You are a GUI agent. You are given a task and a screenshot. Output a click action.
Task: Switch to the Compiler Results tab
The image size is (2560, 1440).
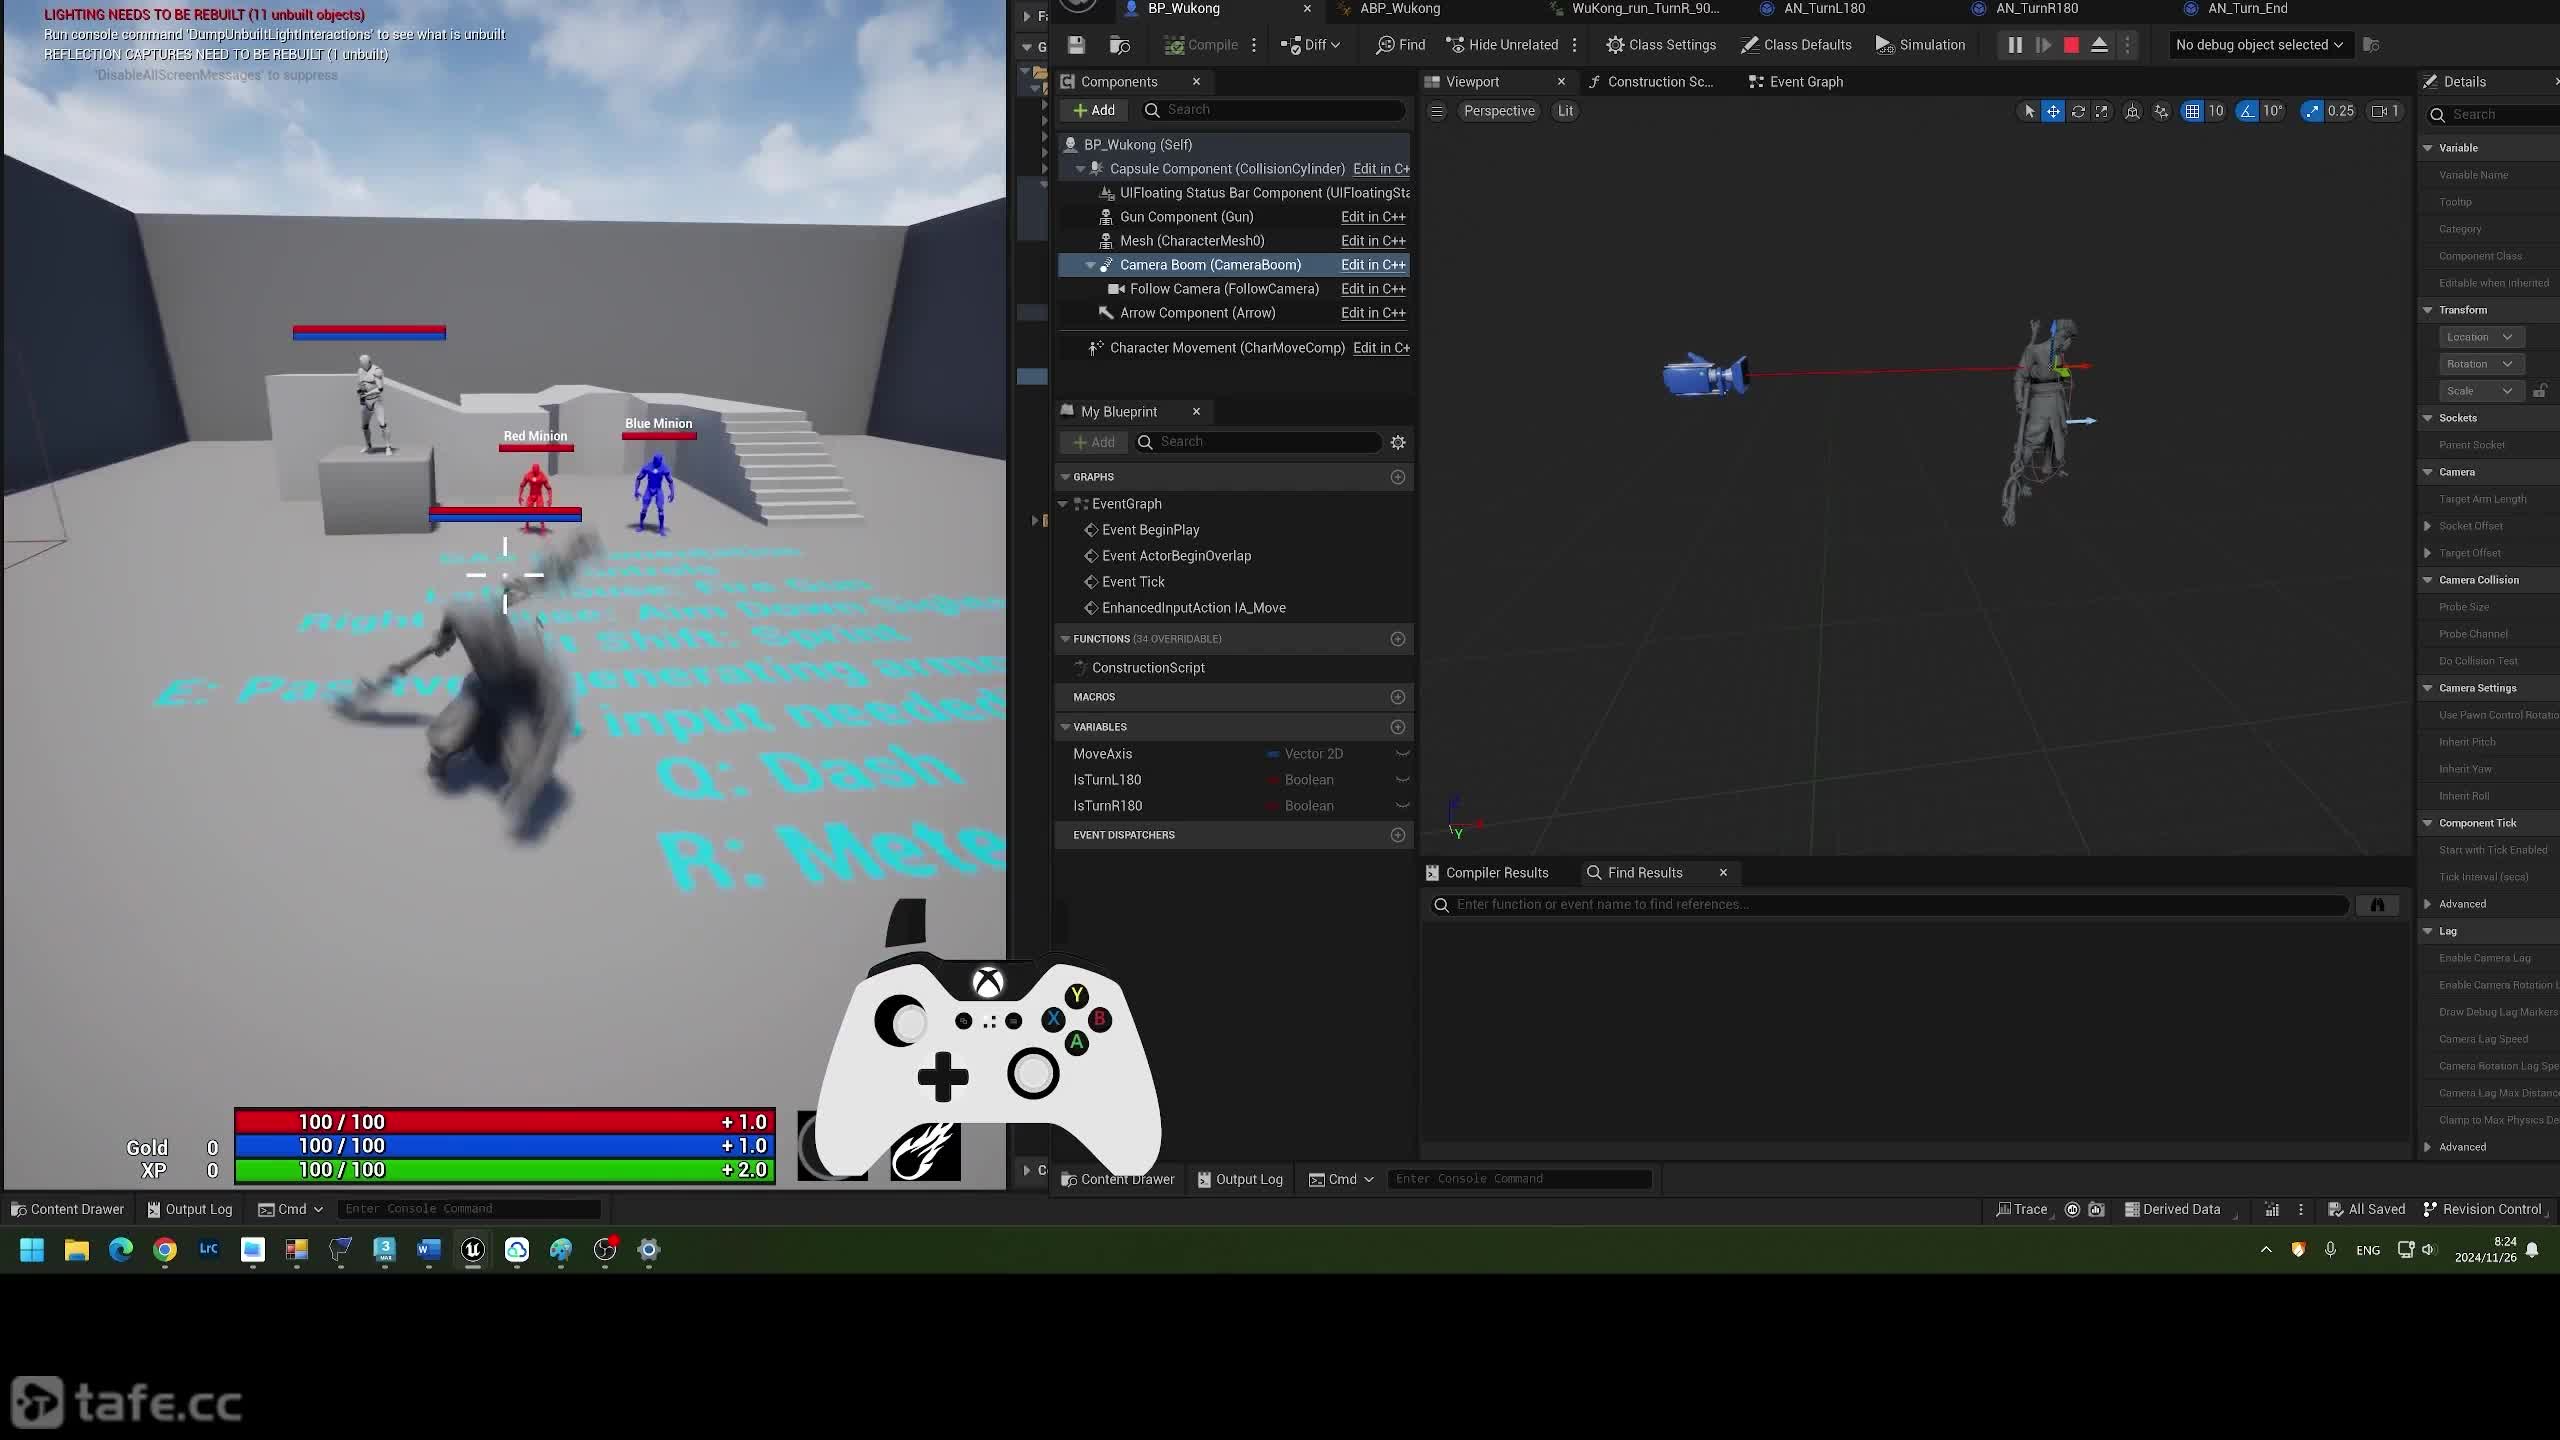pos(1487,873)
